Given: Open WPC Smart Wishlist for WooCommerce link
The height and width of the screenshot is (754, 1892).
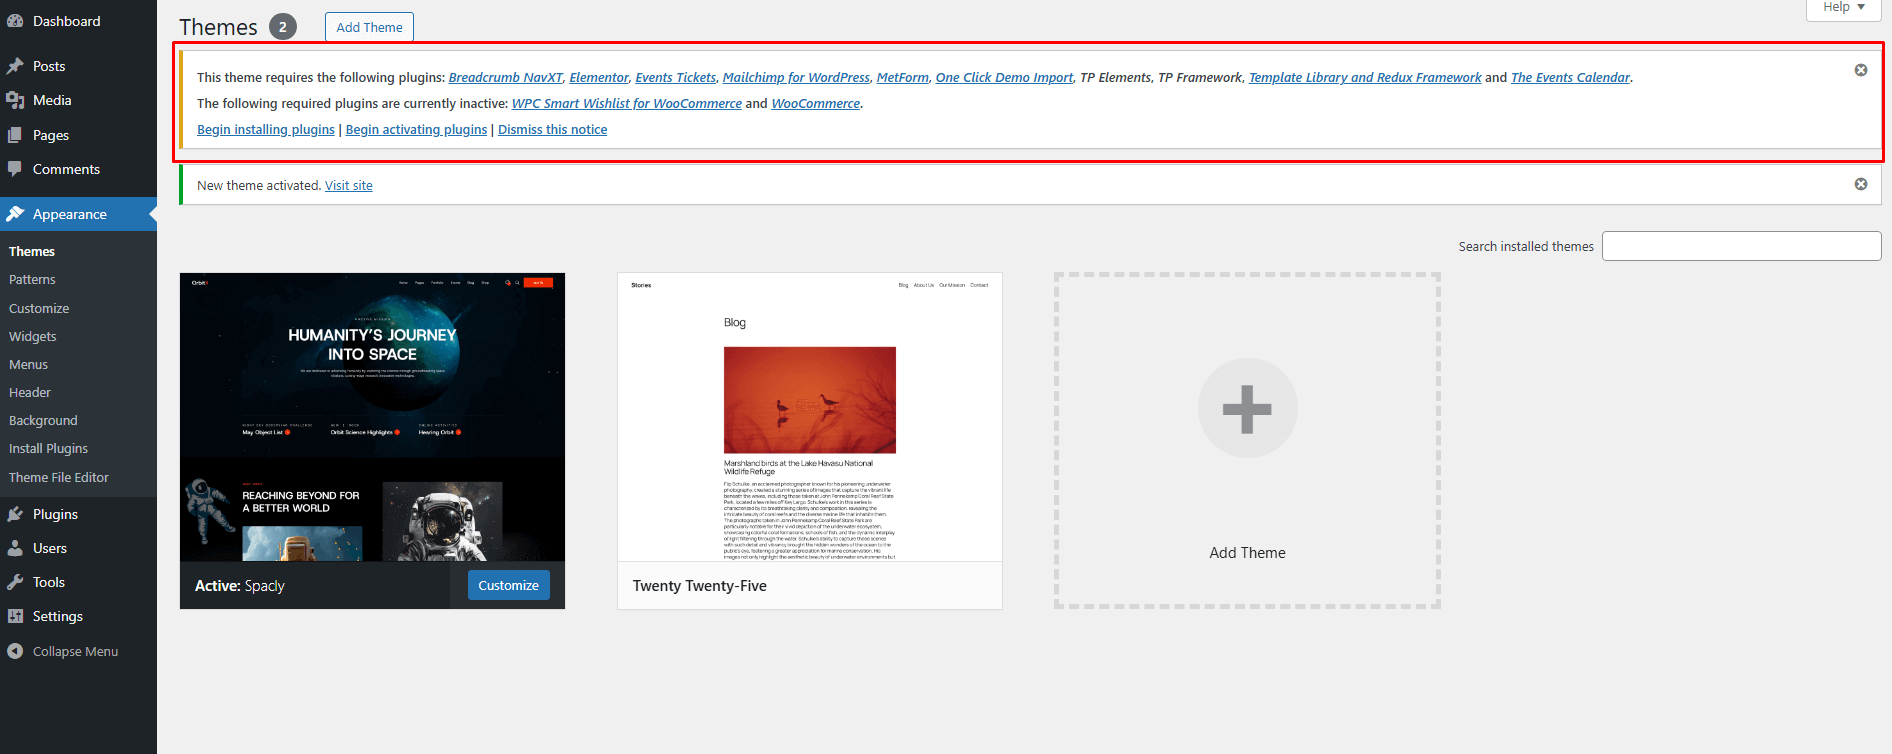Looking at the screenshot, I should [x=627, y=103].
